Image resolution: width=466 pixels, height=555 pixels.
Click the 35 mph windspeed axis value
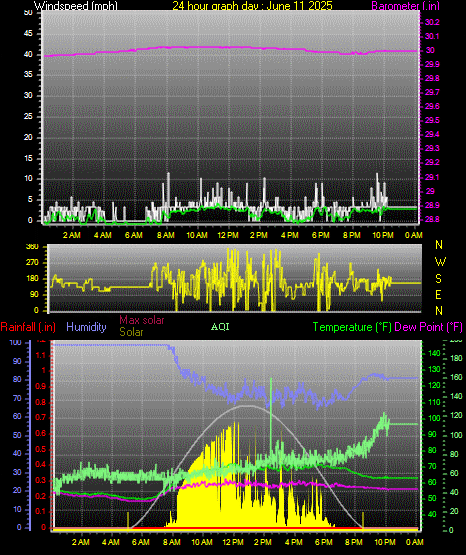(28, 75)
